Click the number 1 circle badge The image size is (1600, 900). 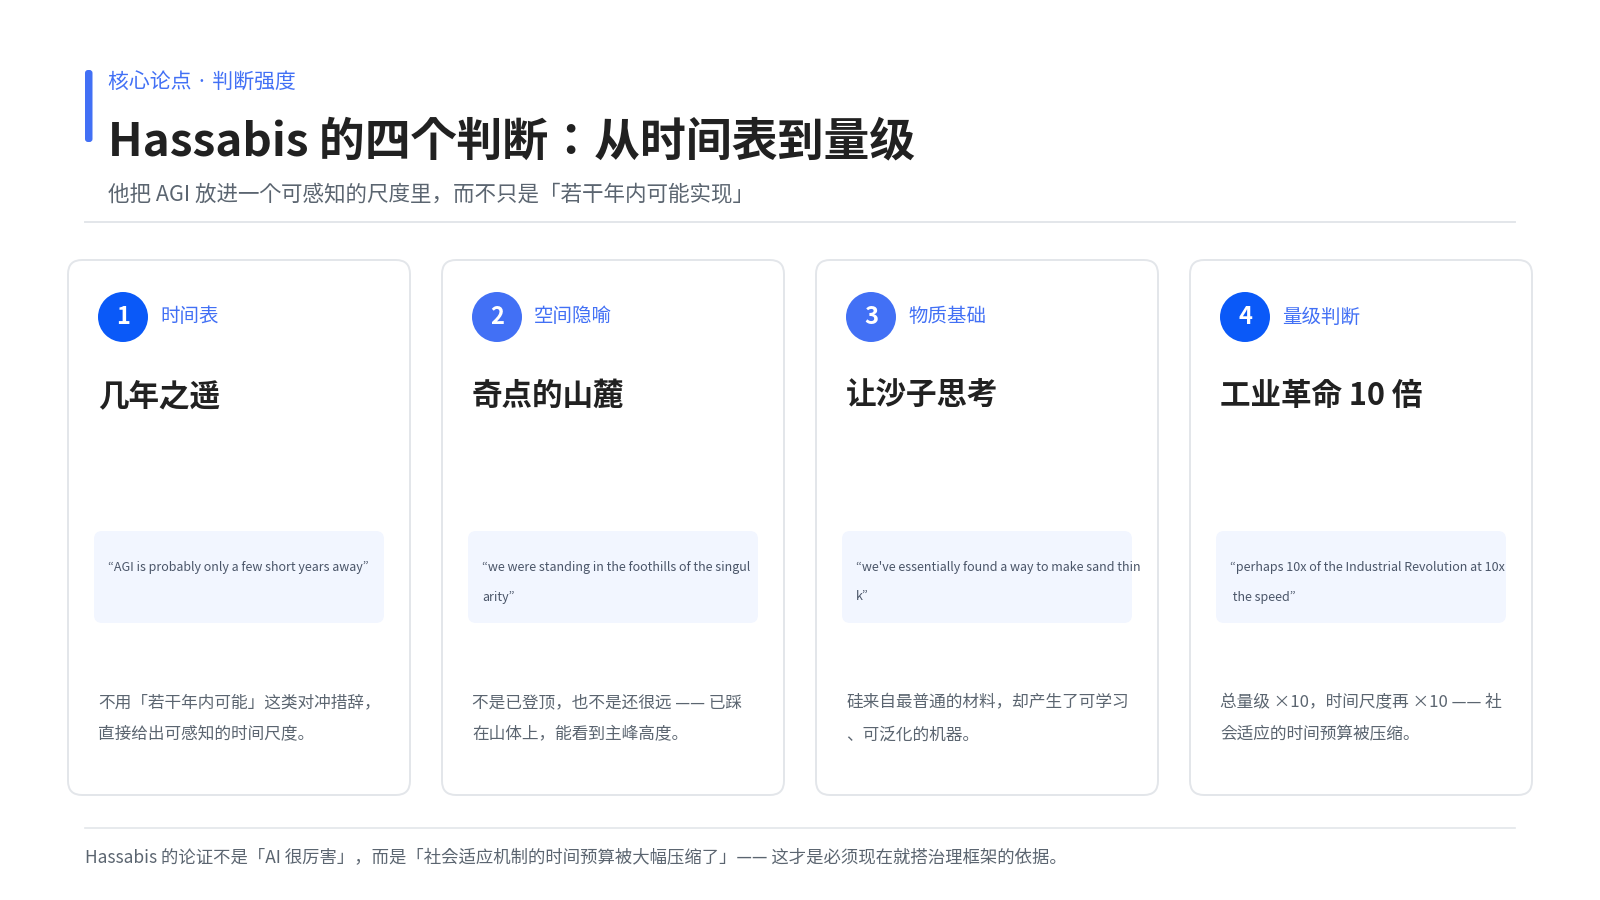[123, 317]
